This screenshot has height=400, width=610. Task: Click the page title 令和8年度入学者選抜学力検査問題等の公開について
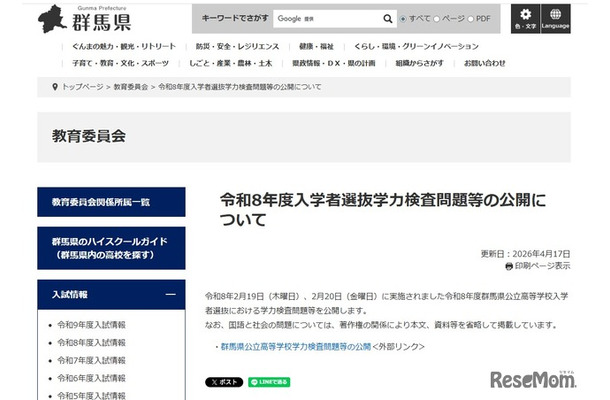pos(383,210)
